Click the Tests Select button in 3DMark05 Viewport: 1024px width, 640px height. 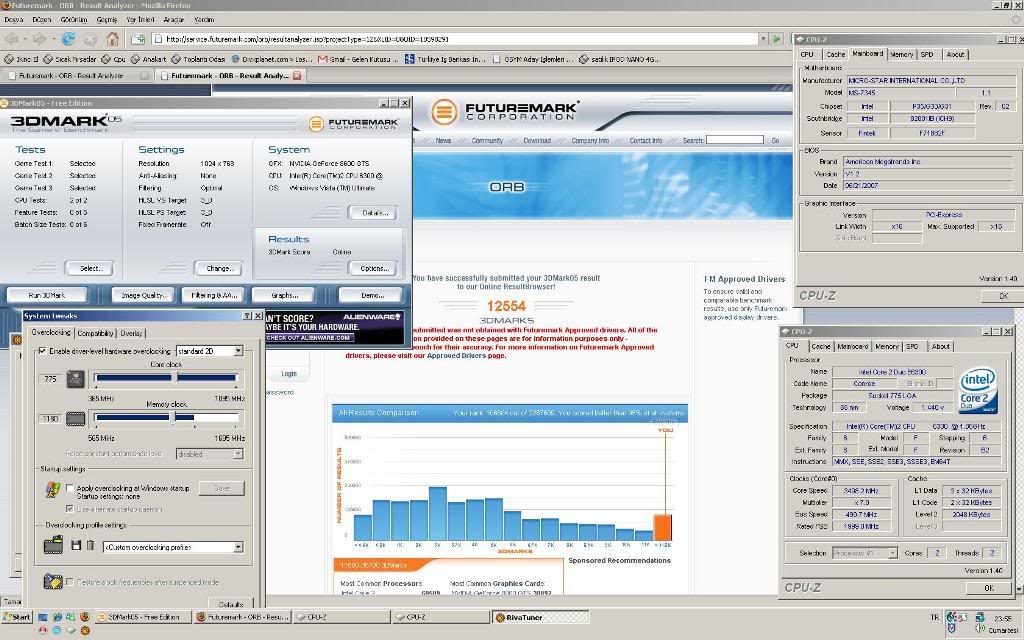(x=89, y=268)
